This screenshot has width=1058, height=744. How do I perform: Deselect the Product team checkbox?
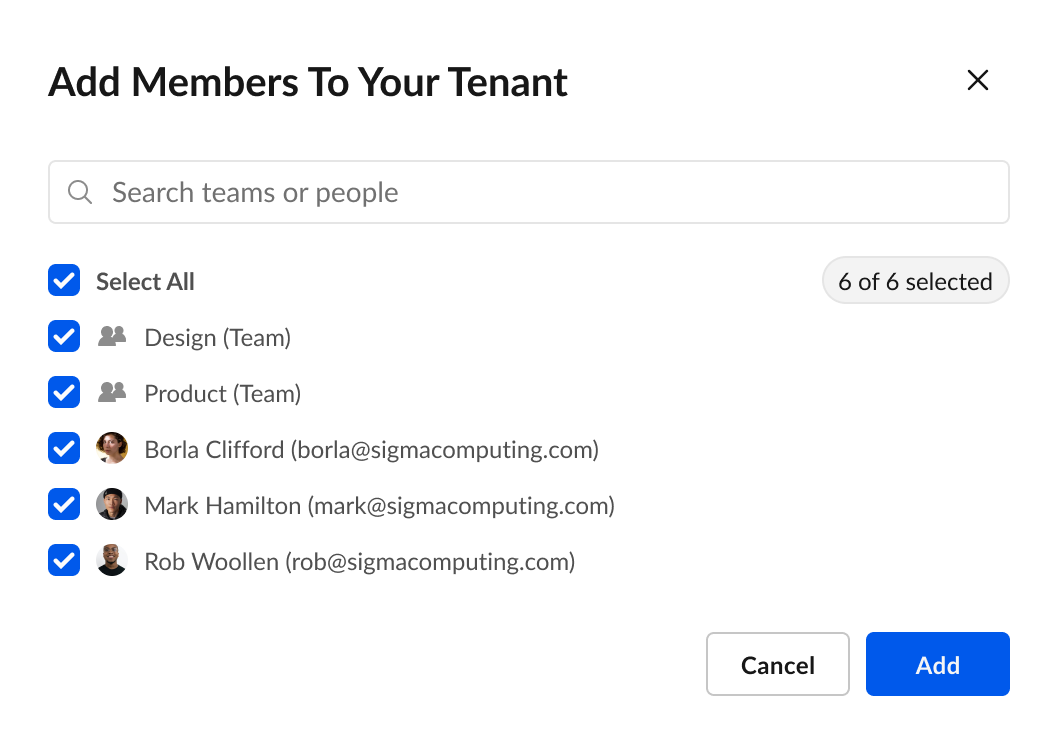(x=64, y=393)
